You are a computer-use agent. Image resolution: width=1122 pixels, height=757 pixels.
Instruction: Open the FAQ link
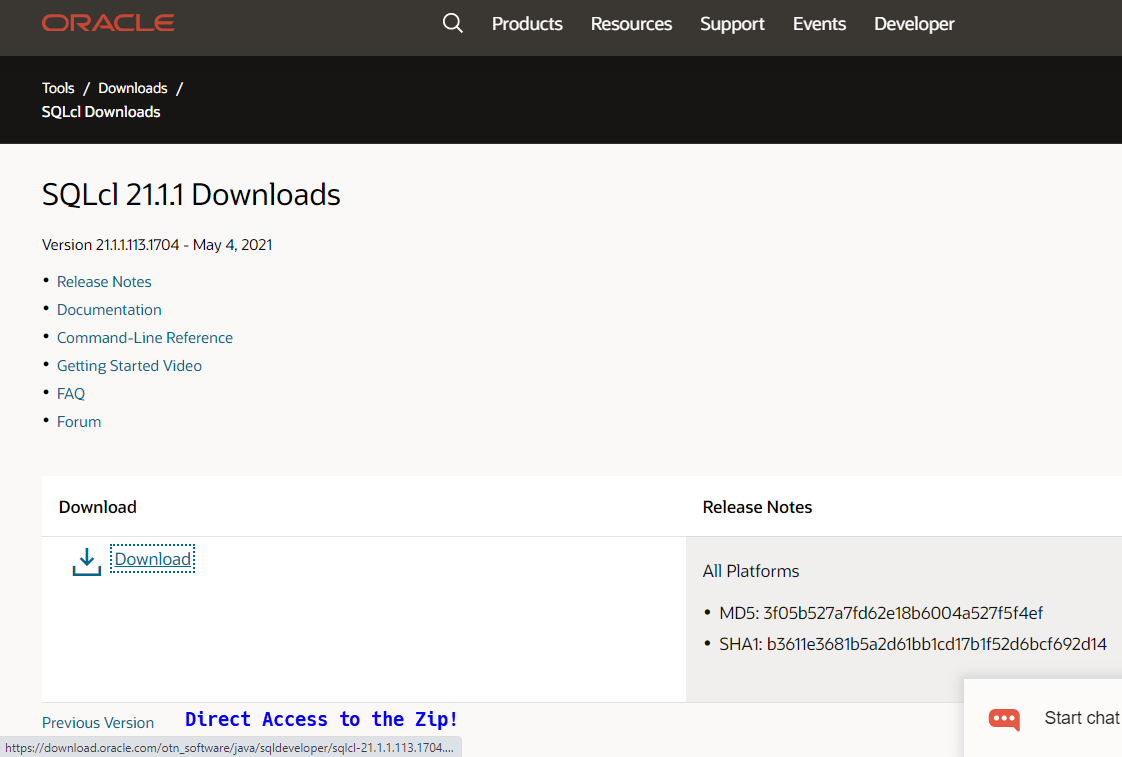point(71,394)
